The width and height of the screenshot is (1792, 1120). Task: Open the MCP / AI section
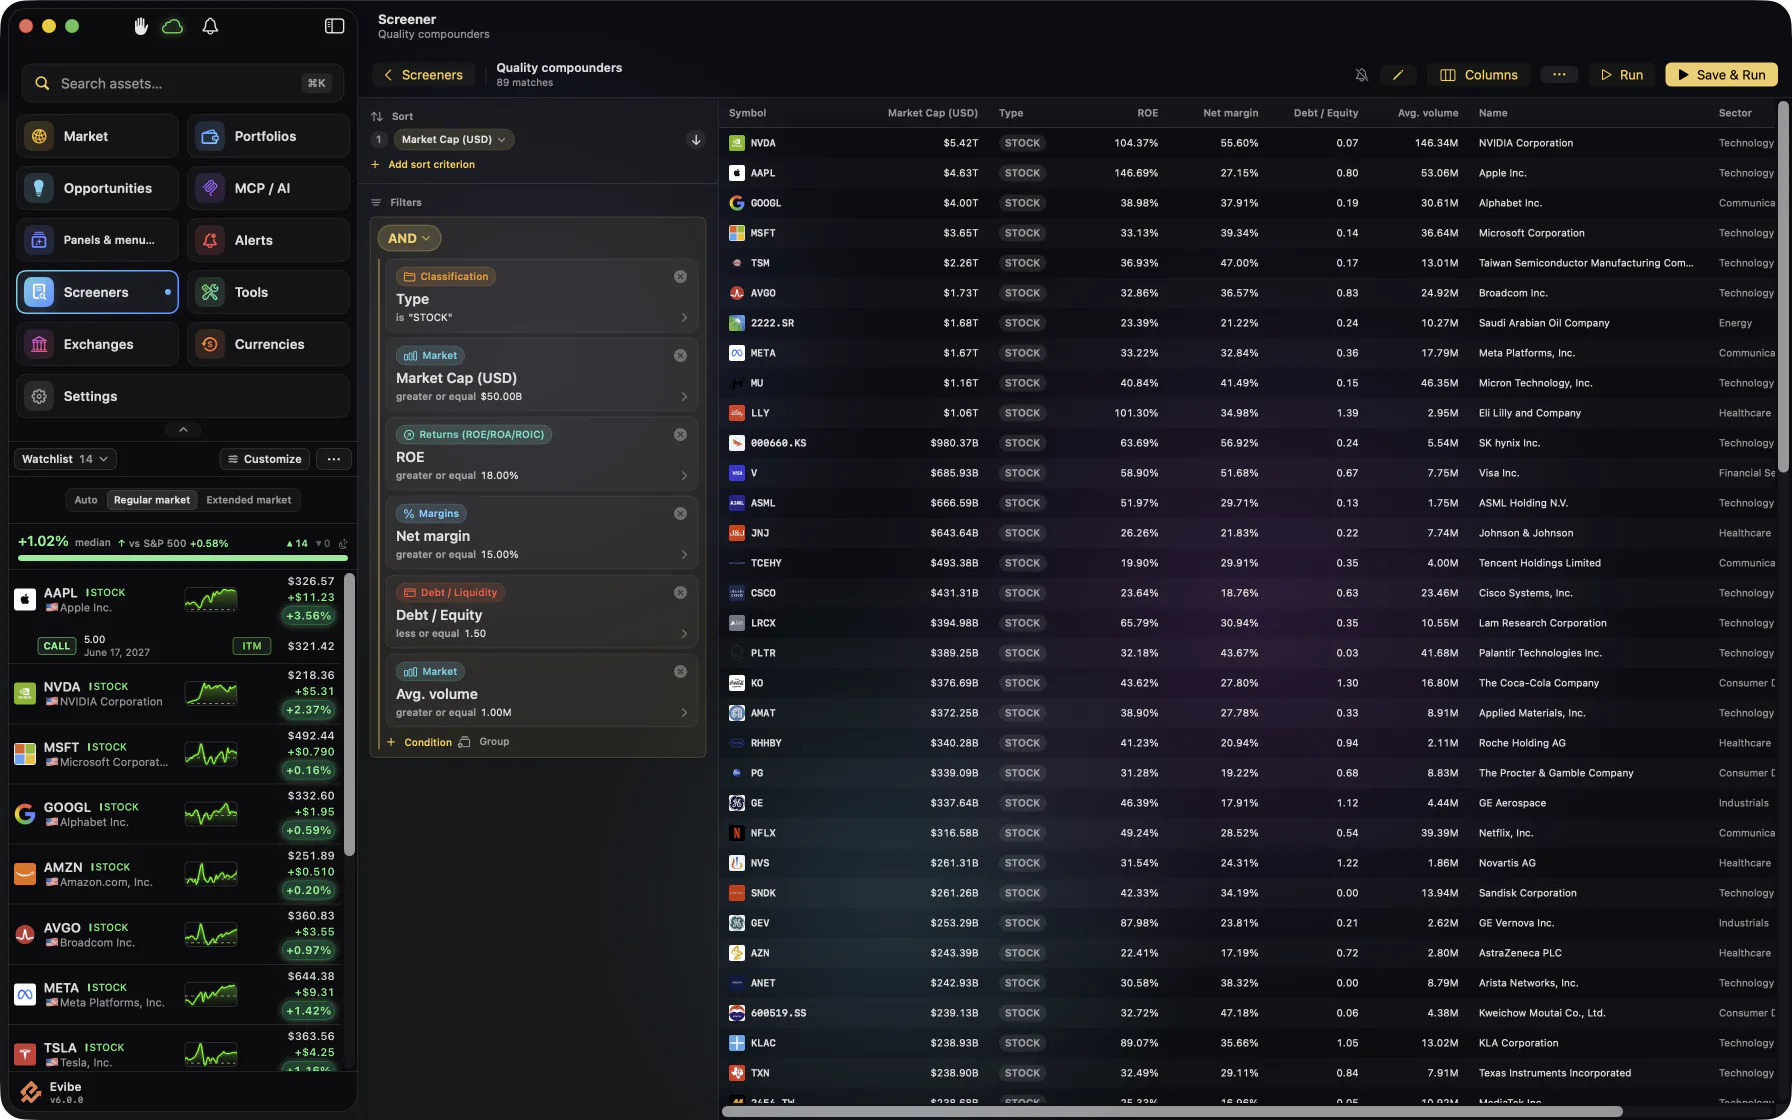(x=268, y=188)
